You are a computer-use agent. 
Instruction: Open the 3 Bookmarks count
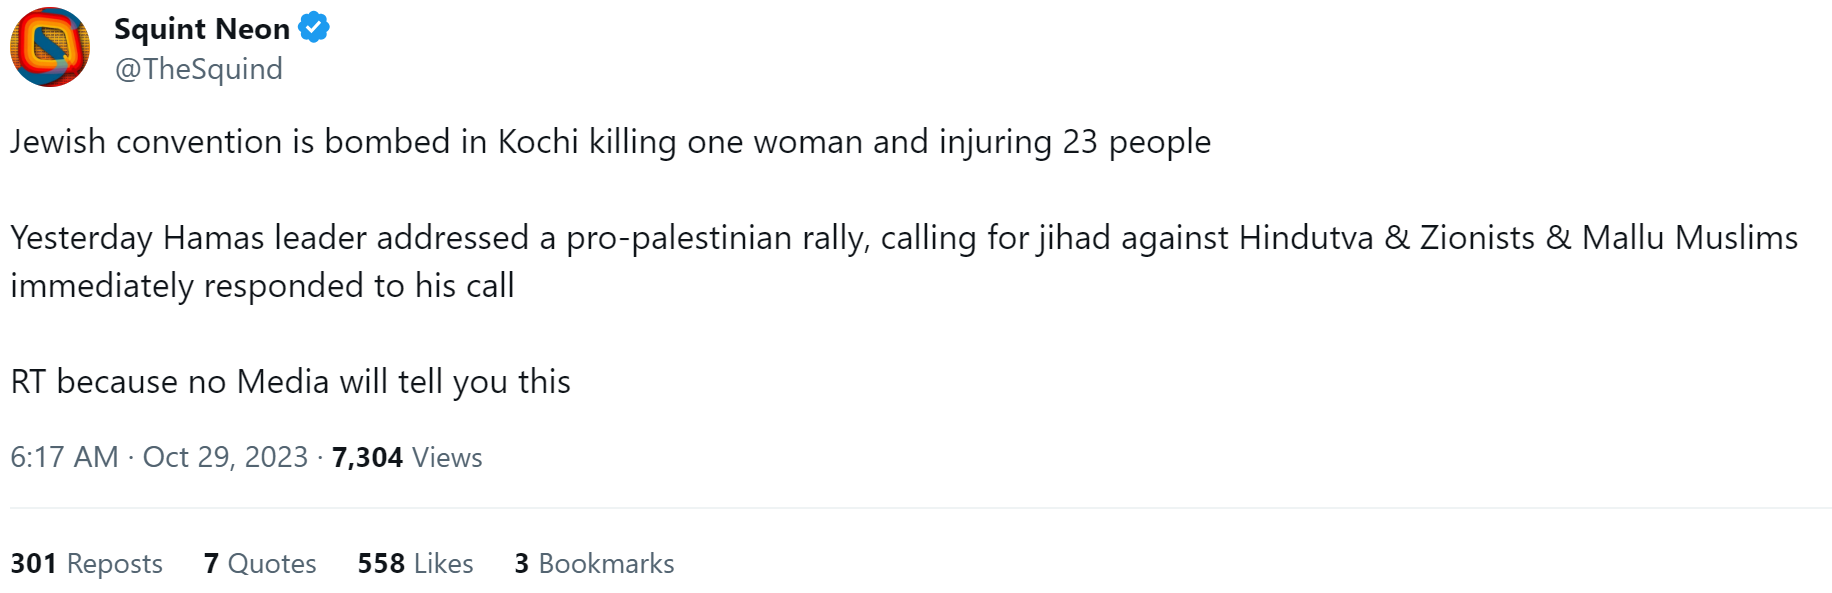[594, 564]
